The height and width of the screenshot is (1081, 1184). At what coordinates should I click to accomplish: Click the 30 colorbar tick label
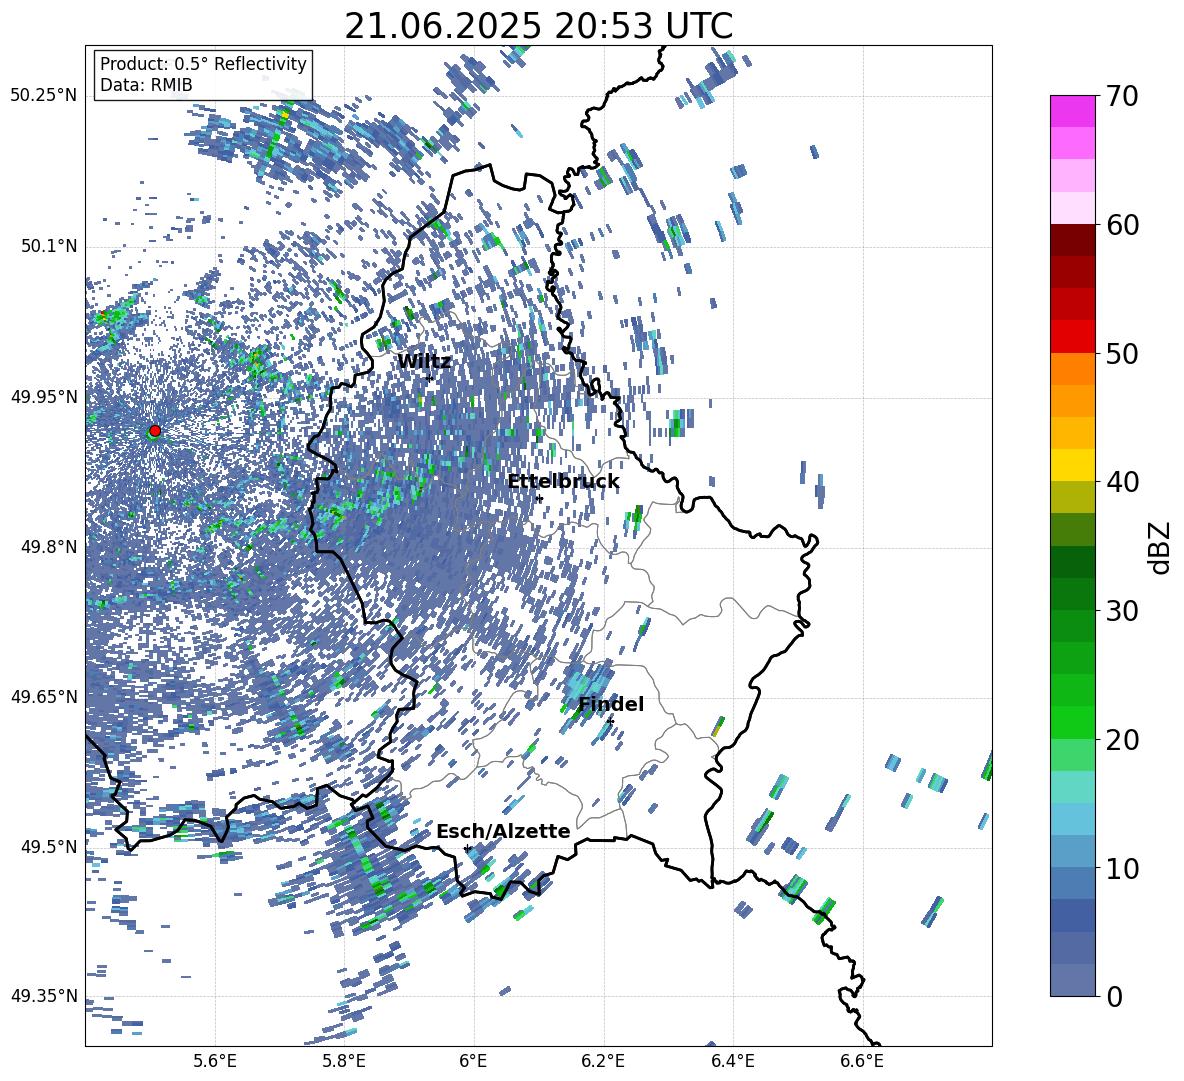click(x=1122, y=610)
